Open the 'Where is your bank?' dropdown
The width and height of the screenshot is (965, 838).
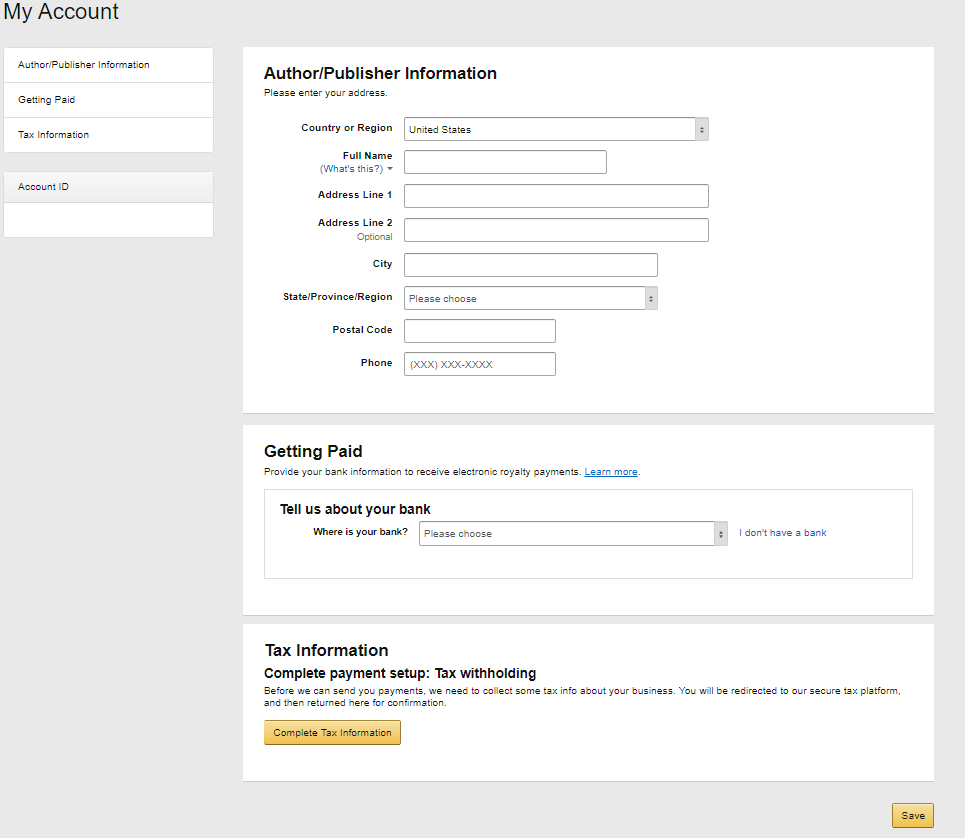pyautogui.click(x=573, y=534)
